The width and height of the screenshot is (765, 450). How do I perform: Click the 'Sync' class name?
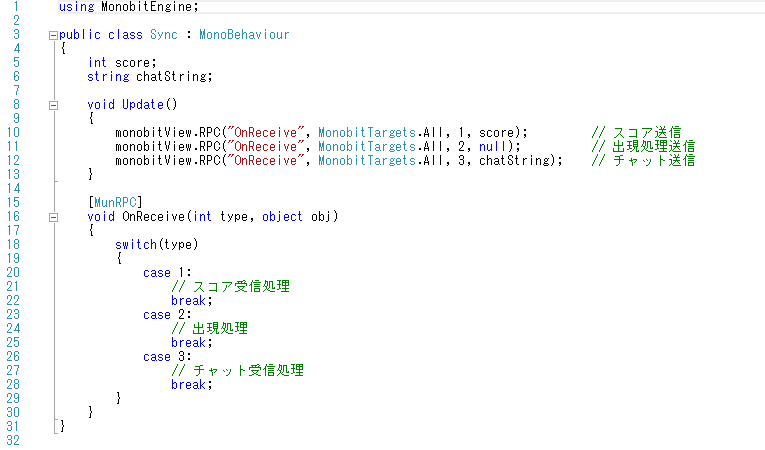pyautogui.click(x=164, y=35)
